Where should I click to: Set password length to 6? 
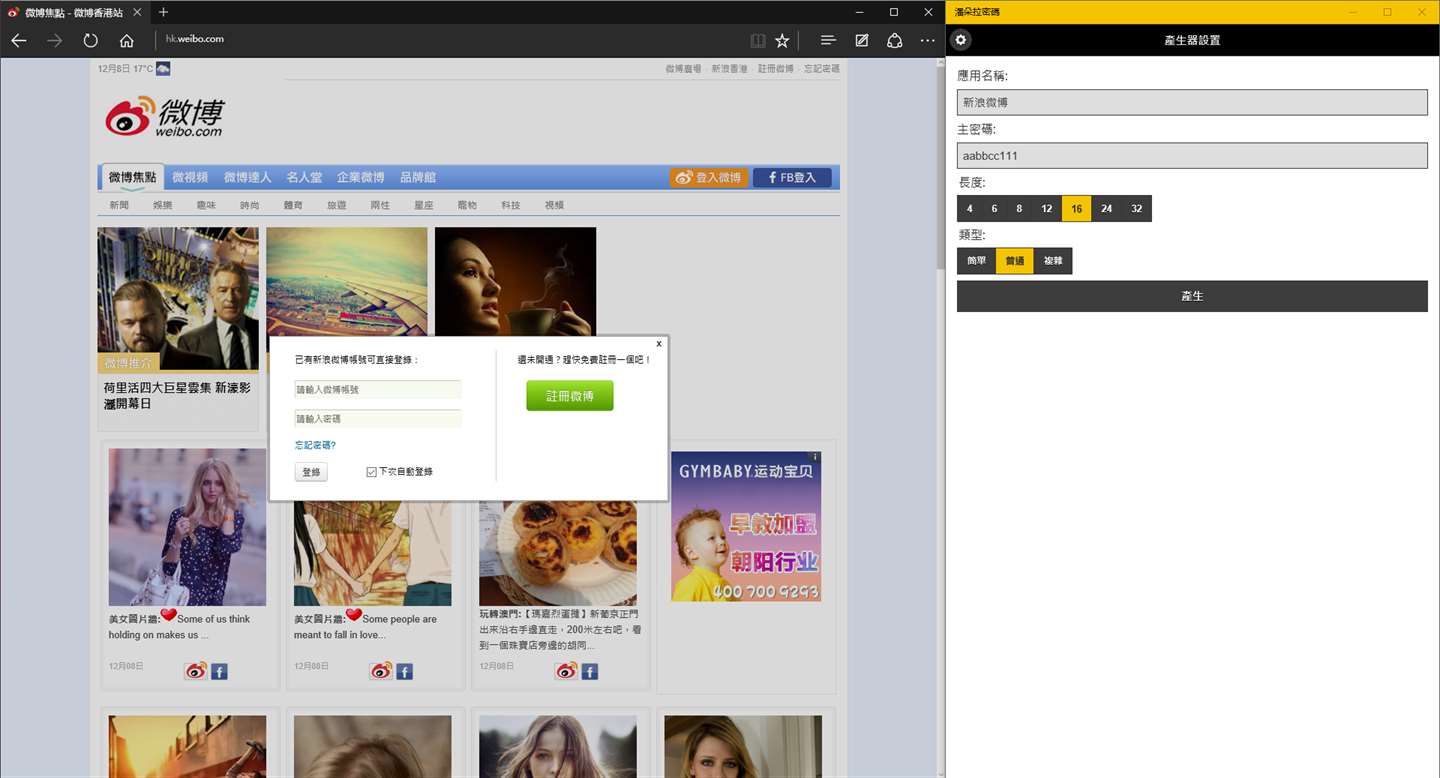[994, 209]
